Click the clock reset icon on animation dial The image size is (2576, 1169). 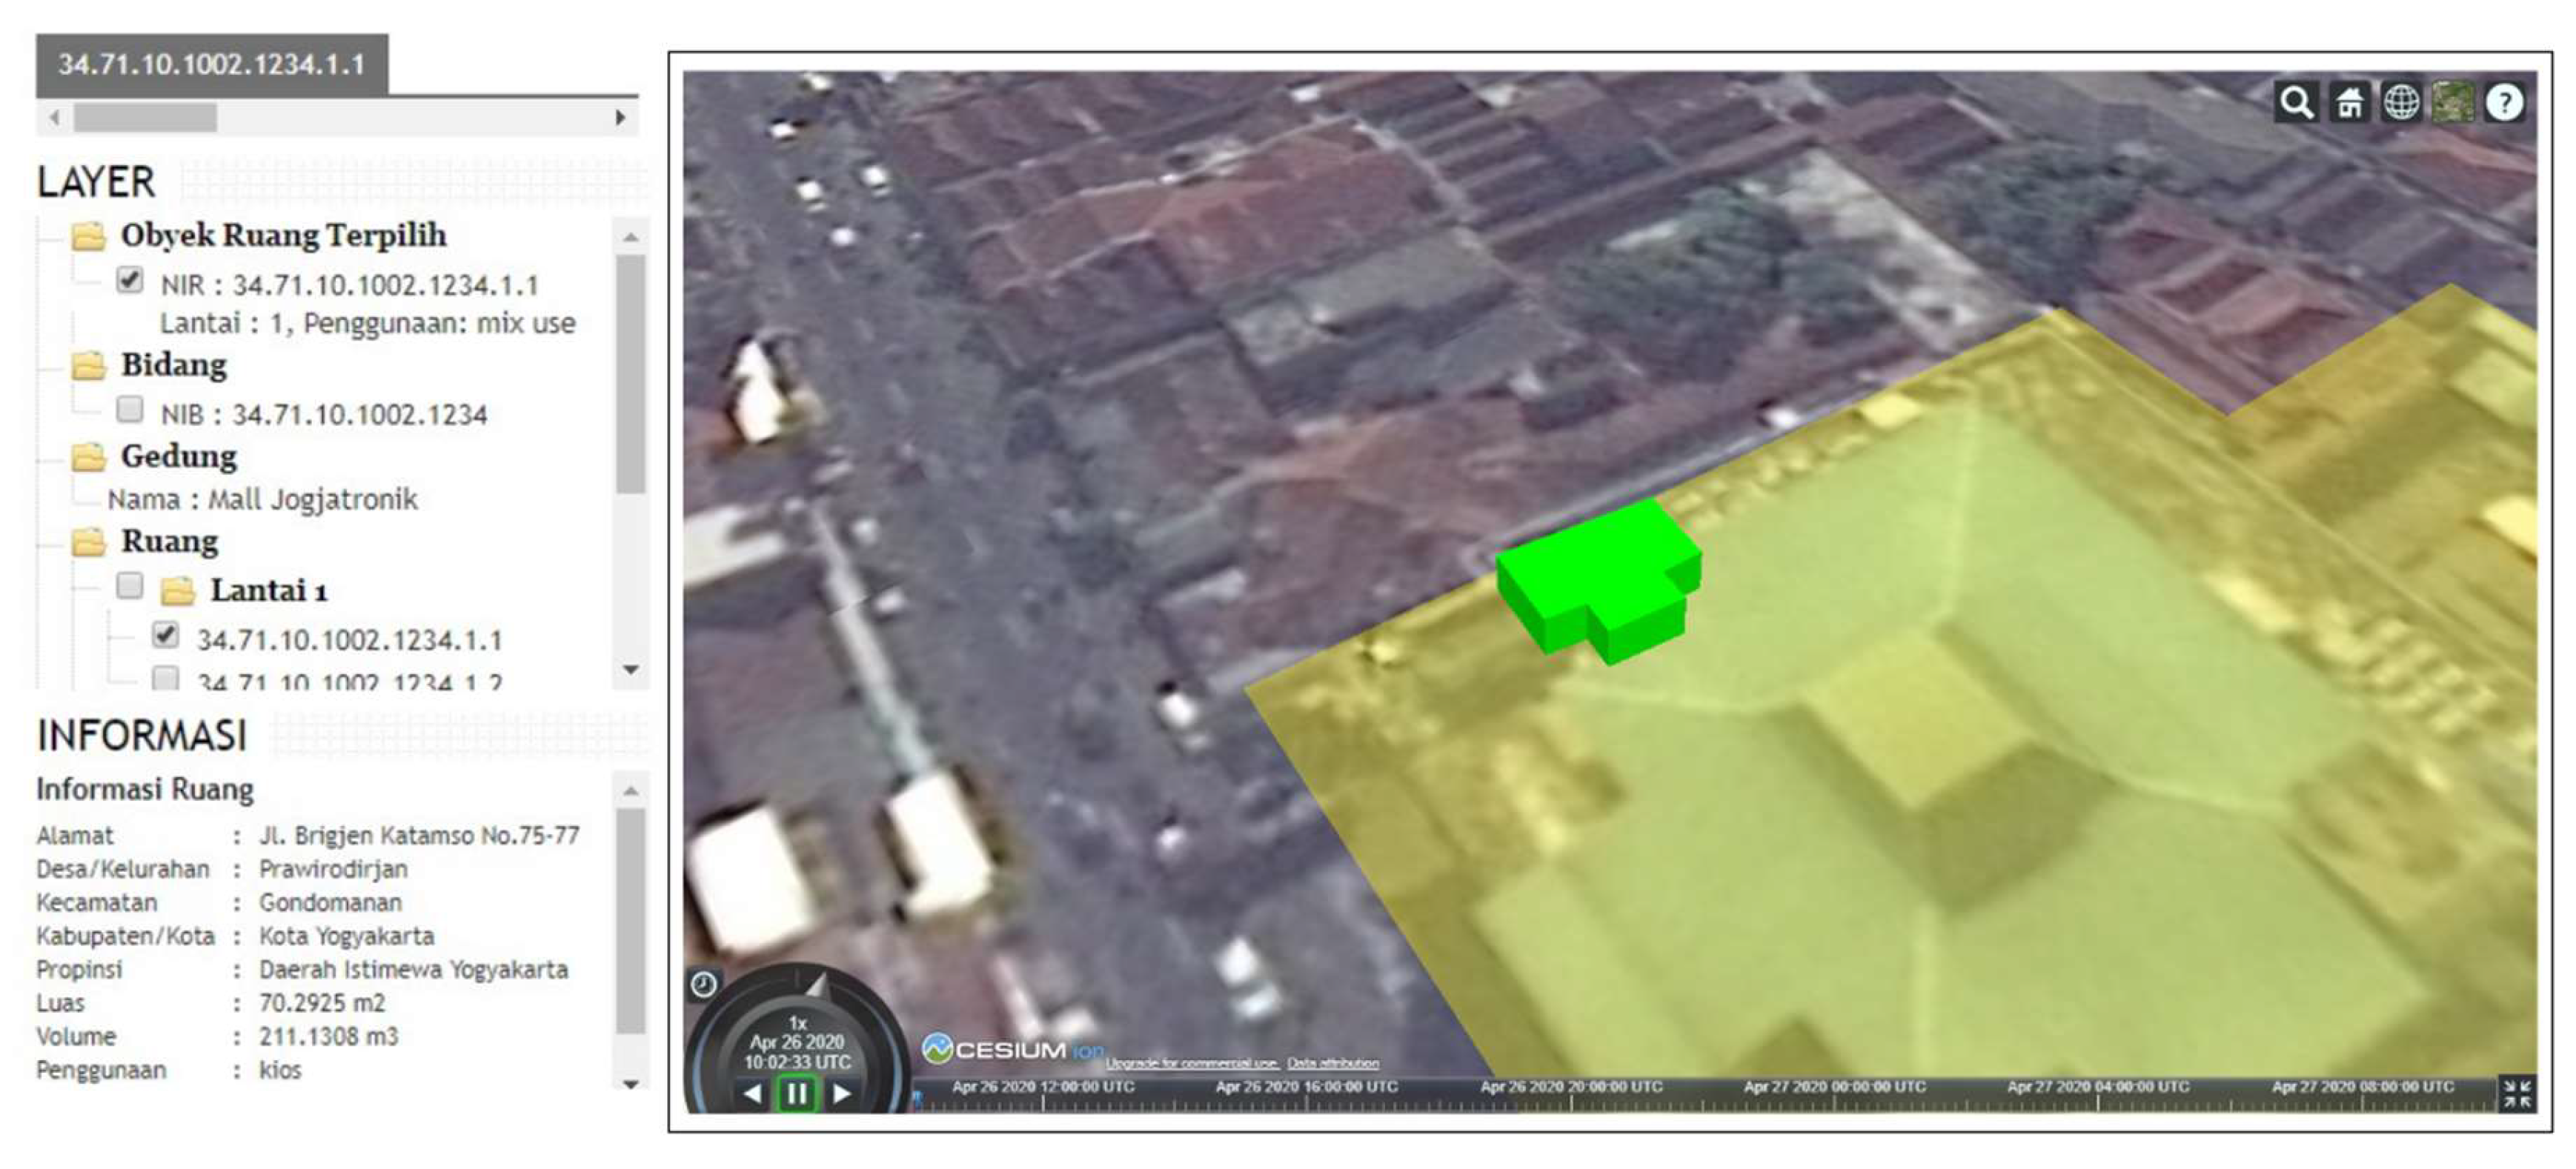click(704, 985)
